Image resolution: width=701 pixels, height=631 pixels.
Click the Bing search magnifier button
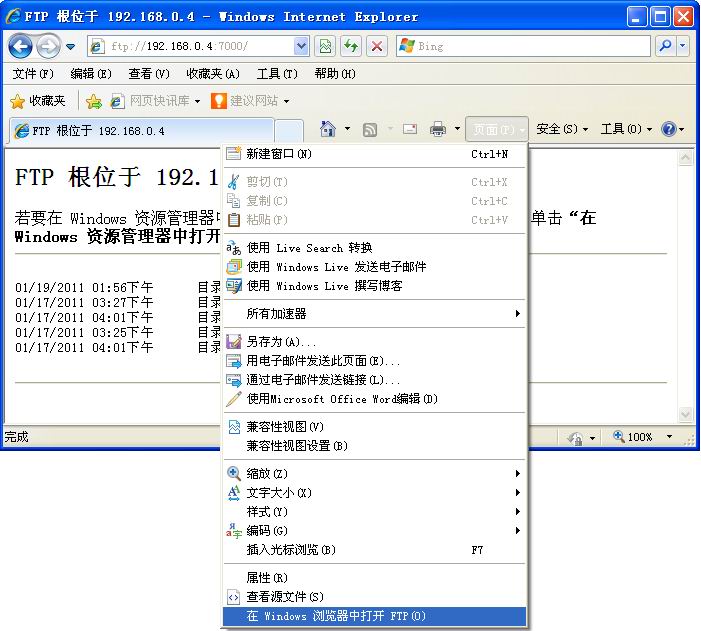coord(665,46)
